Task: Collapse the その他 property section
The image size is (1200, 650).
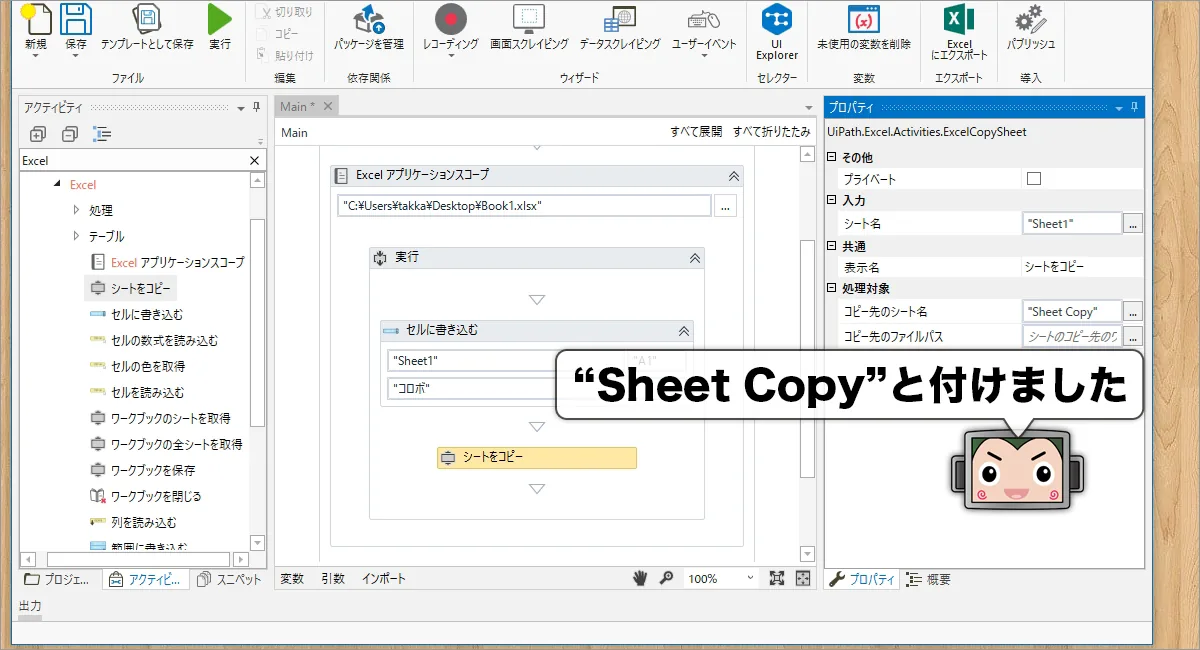Action: [x=832, y=157]
